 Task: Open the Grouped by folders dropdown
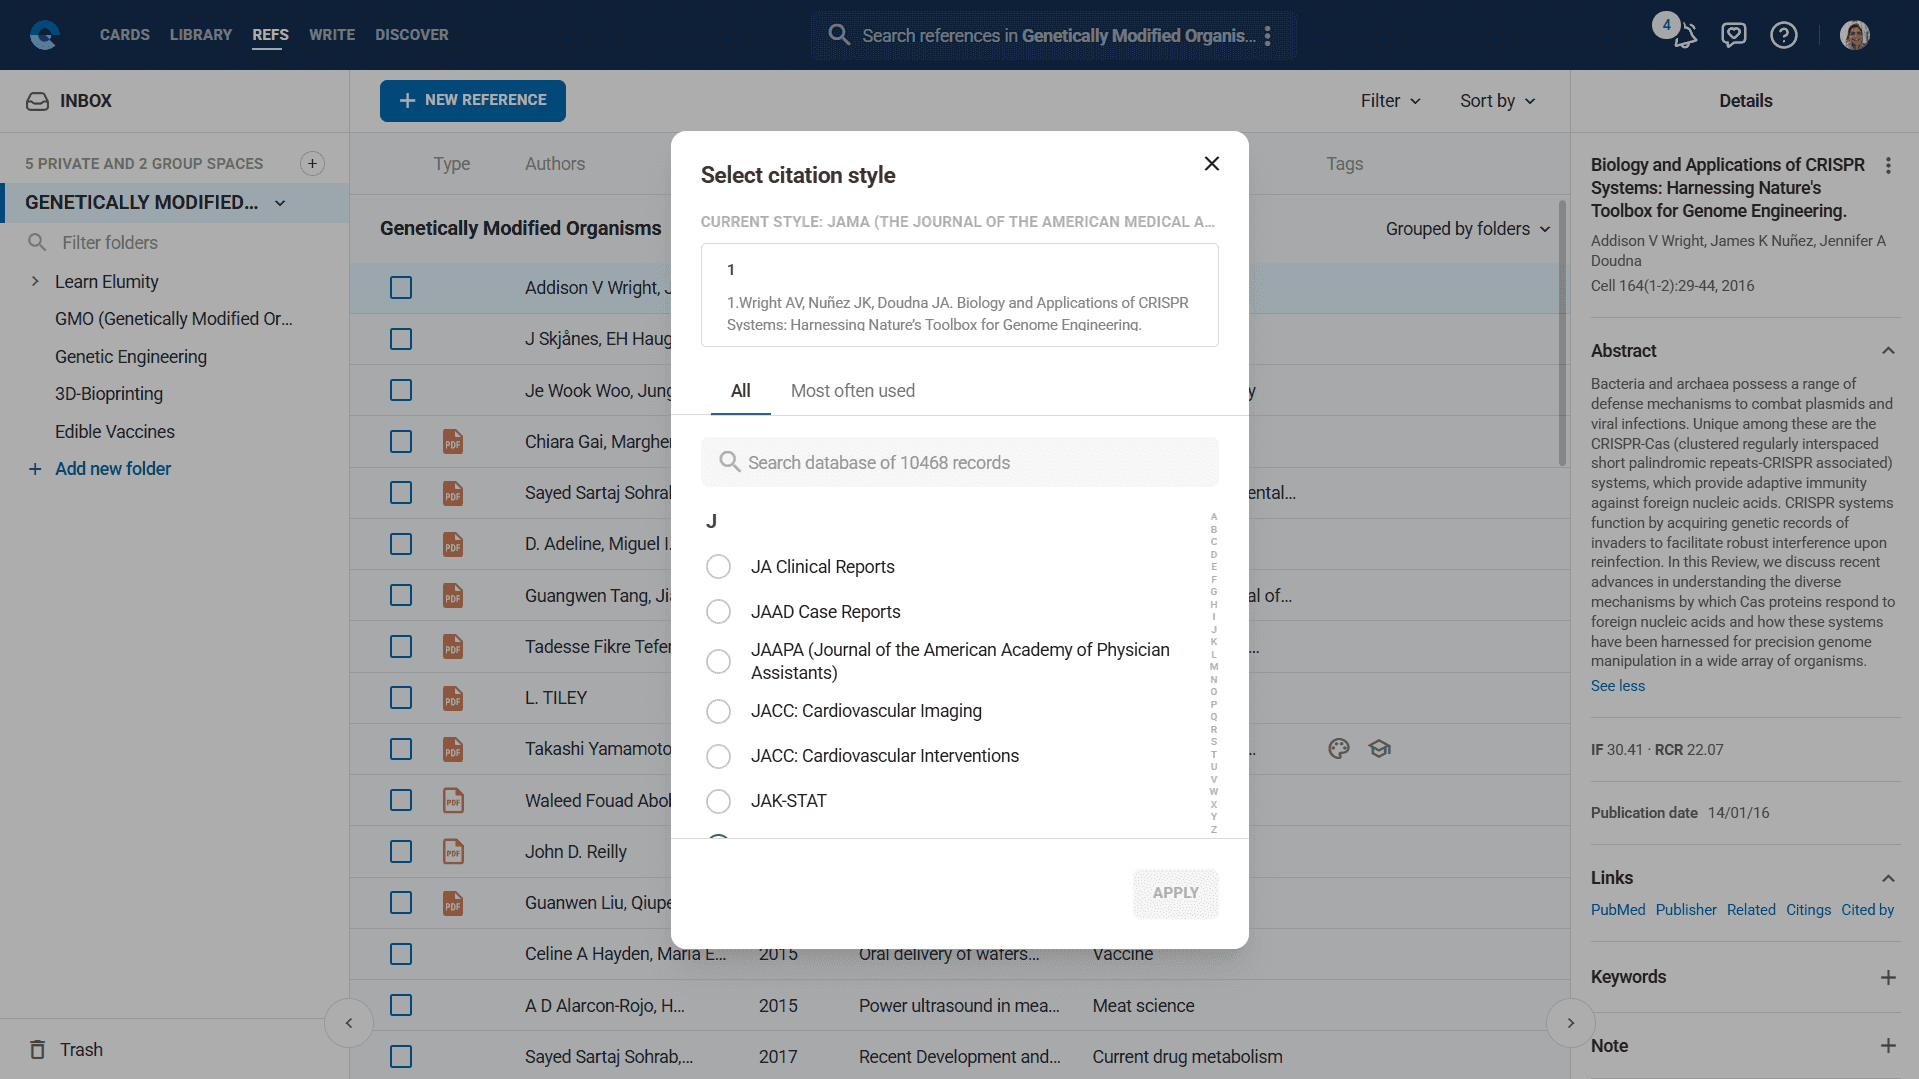1467,229
